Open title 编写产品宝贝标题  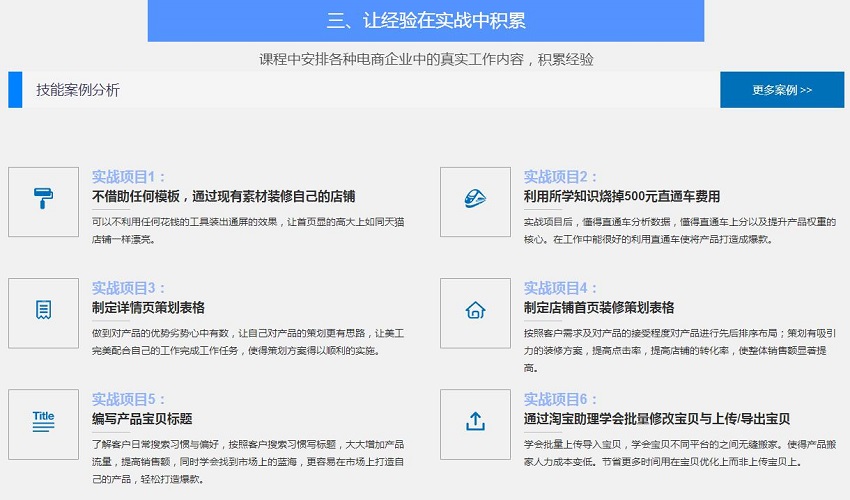pyautogui.click(x=142, y=419)
